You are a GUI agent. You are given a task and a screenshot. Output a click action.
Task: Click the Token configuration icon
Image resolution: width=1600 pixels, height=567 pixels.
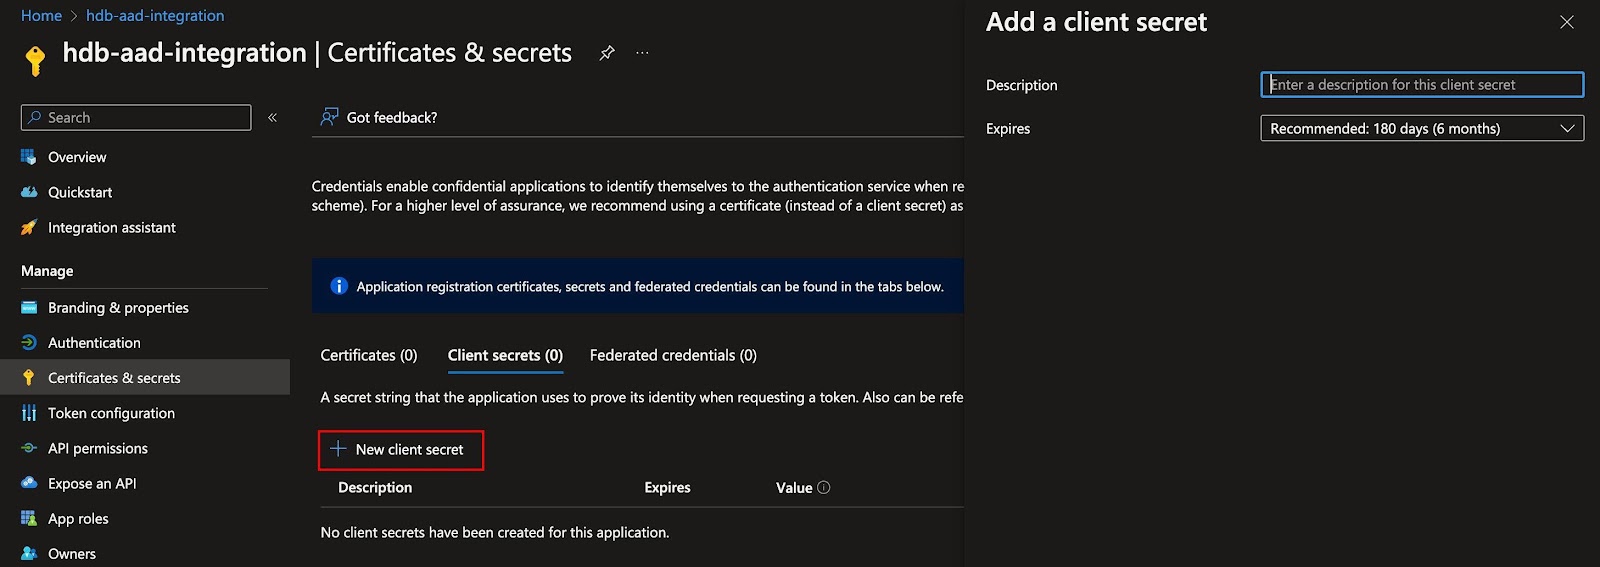tap(29, 413)
